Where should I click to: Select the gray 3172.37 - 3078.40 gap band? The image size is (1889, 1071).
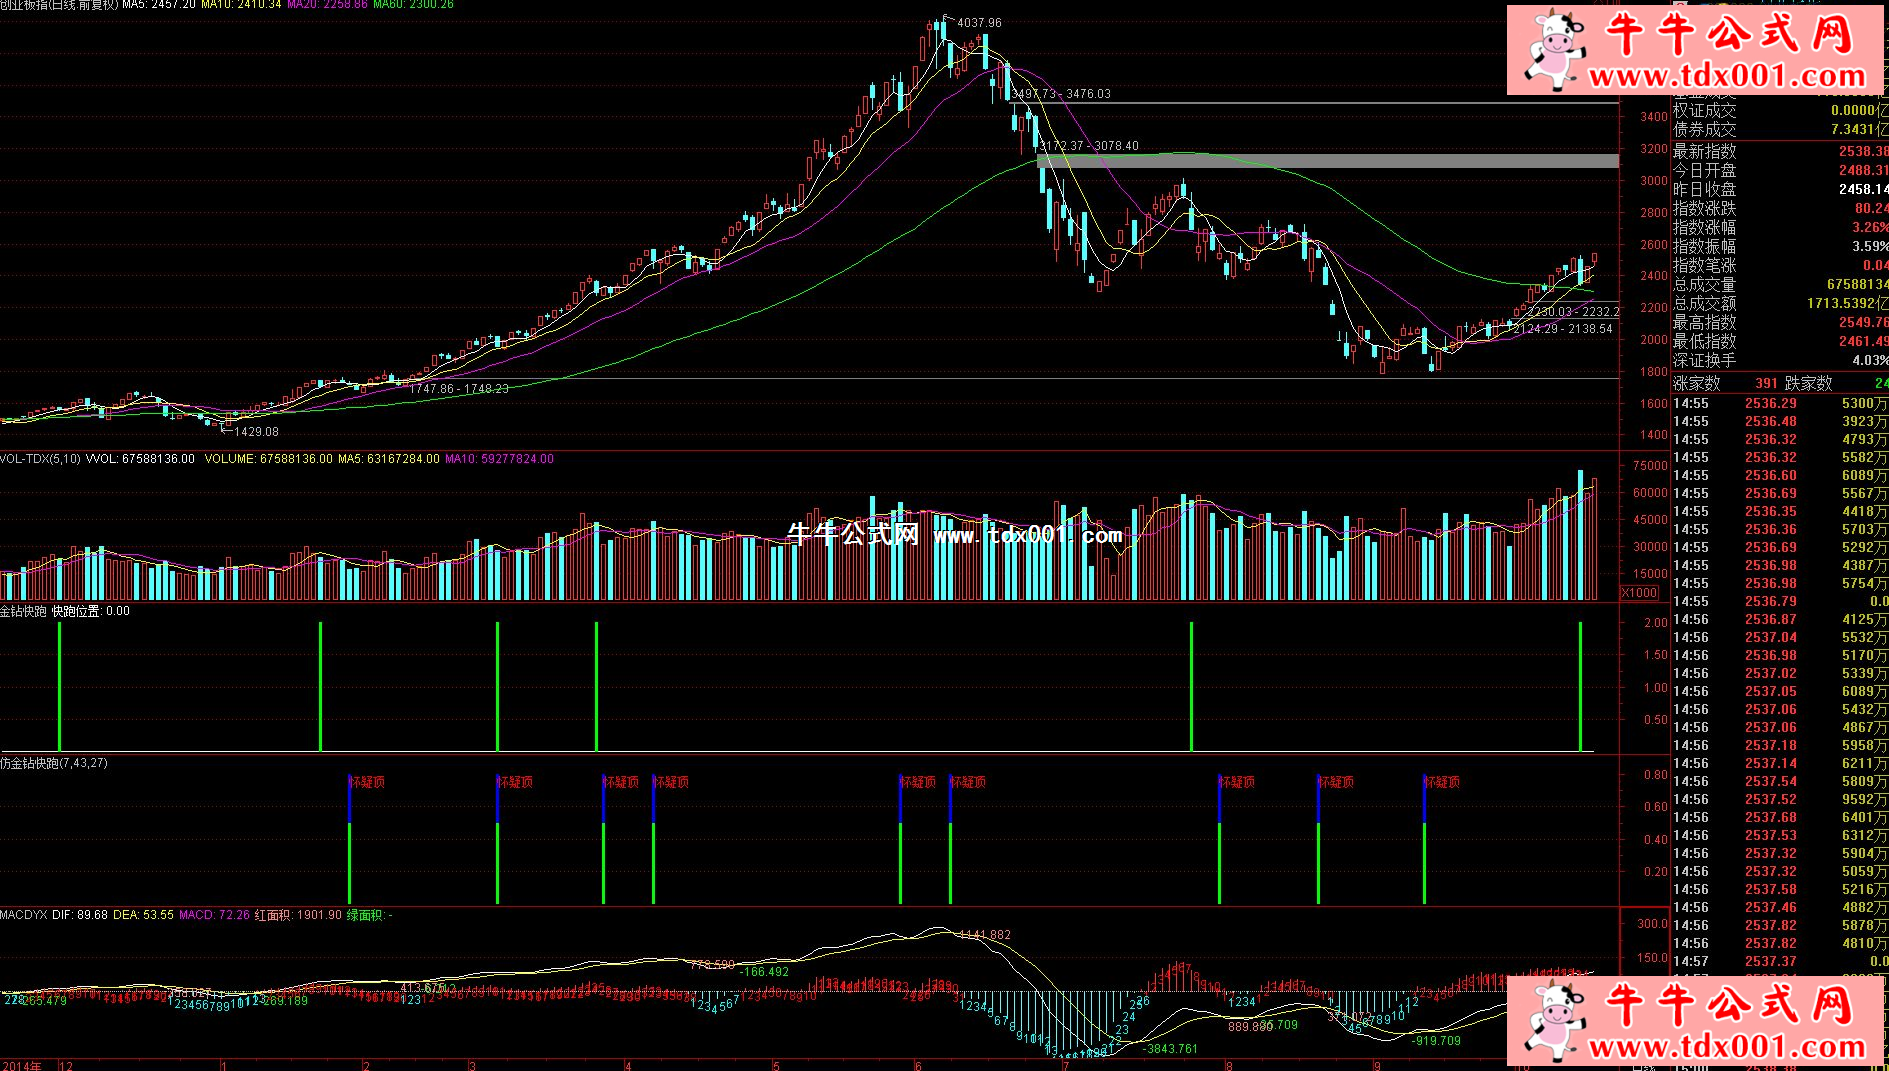point(1327,160)
